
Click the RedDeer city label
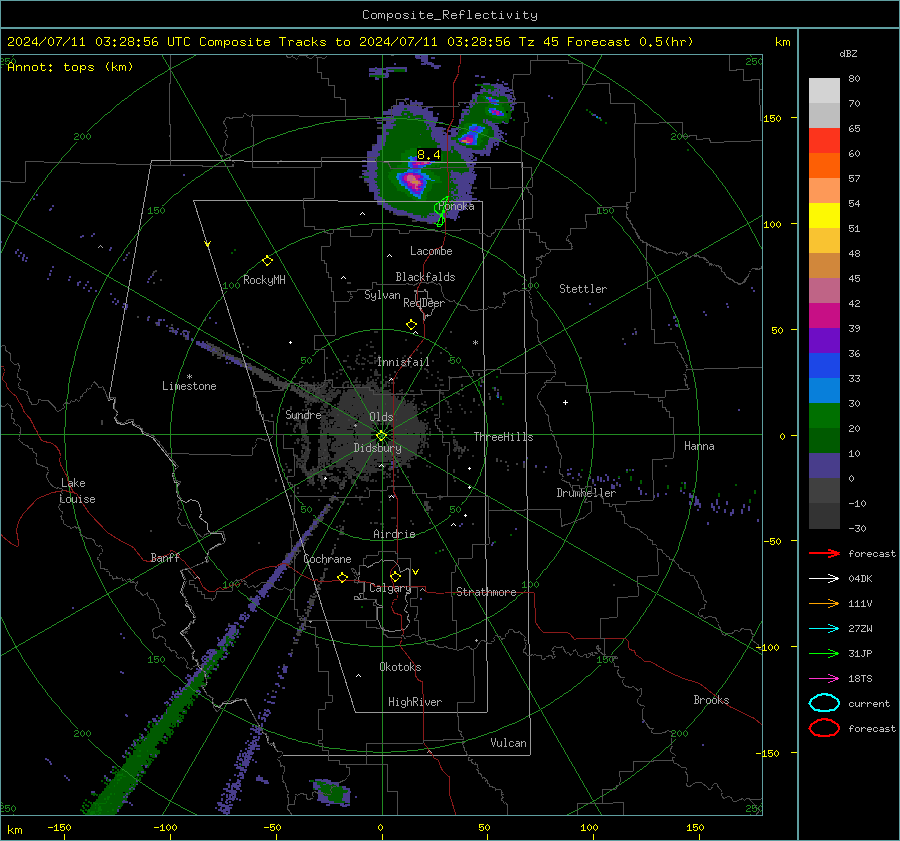point(424,303)
